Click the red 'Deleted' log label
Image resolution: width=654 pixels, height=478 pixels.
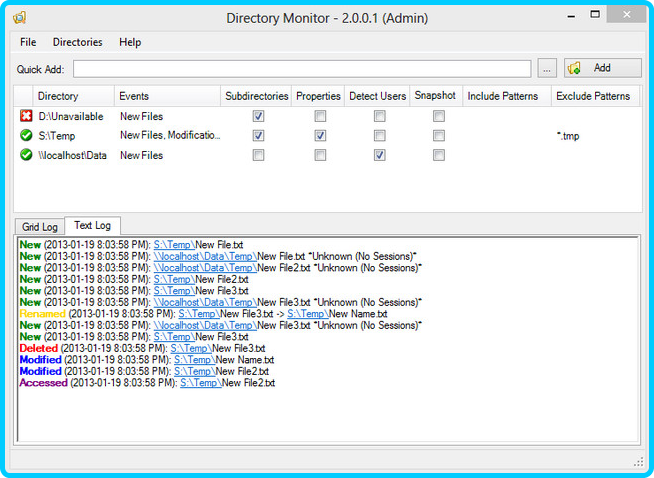click(38, 348)
